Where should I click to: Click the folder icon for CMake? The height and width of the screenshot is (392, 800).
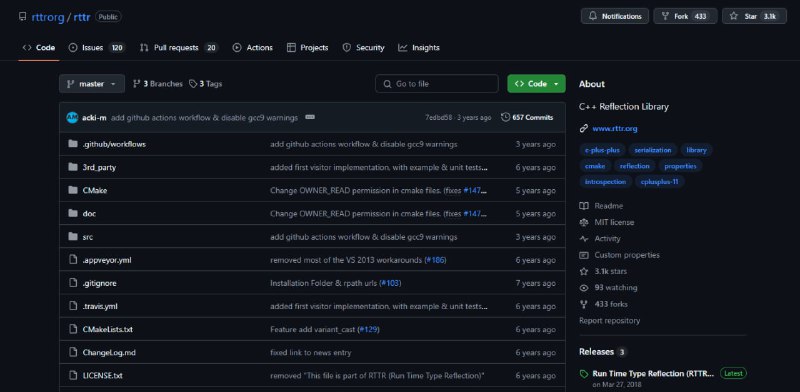[73, 190]
